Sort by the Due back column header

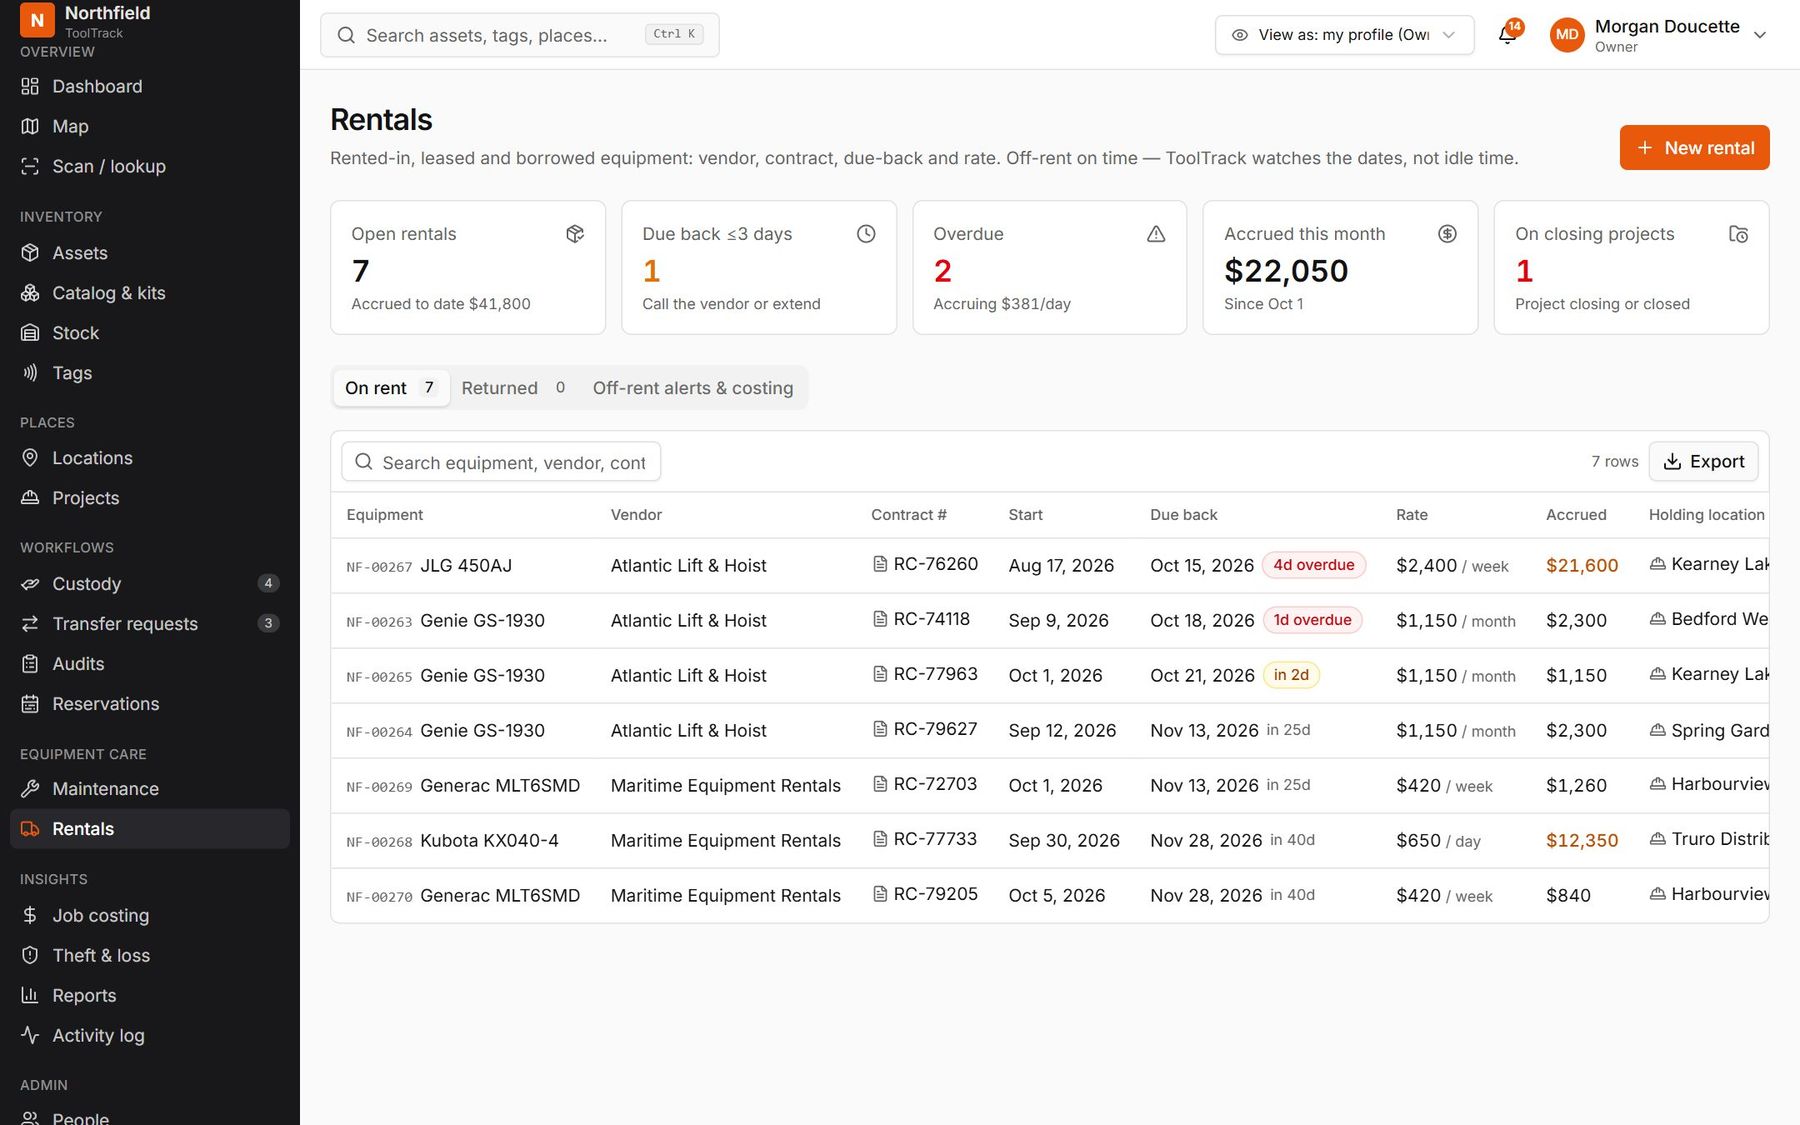point(1183,515)
